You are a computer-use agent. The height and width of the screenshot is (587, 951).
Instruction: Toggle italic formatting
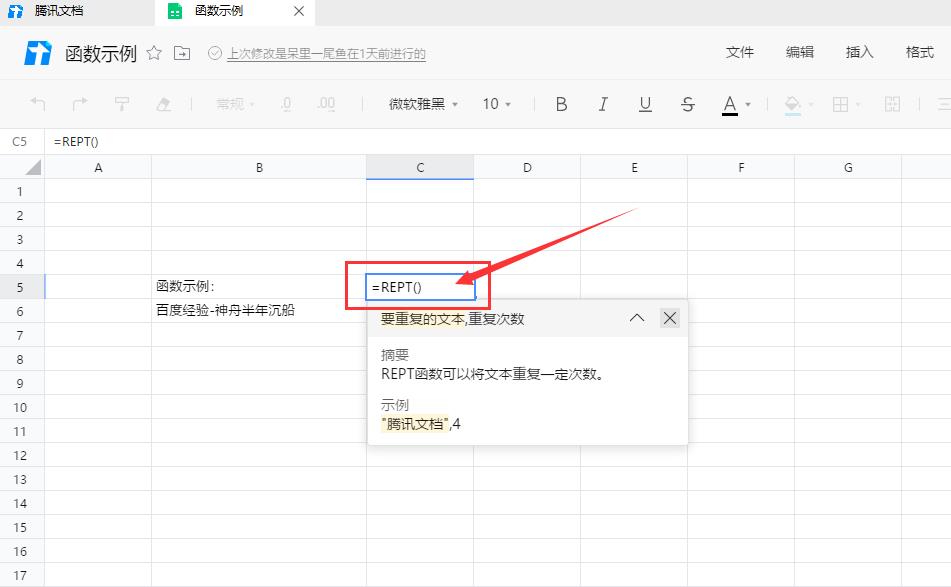pyautogui.click(x=603, y=104)
